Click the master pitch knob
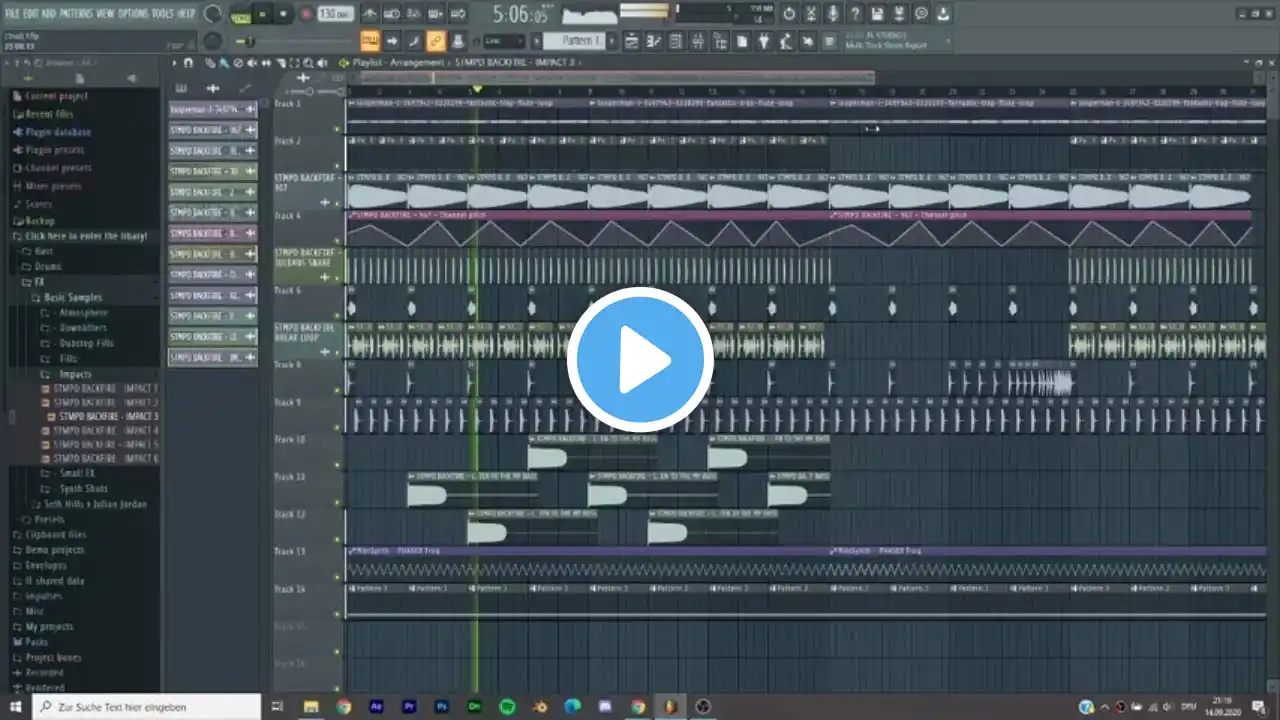The image size is (1280, 720). tap(212, 41)
